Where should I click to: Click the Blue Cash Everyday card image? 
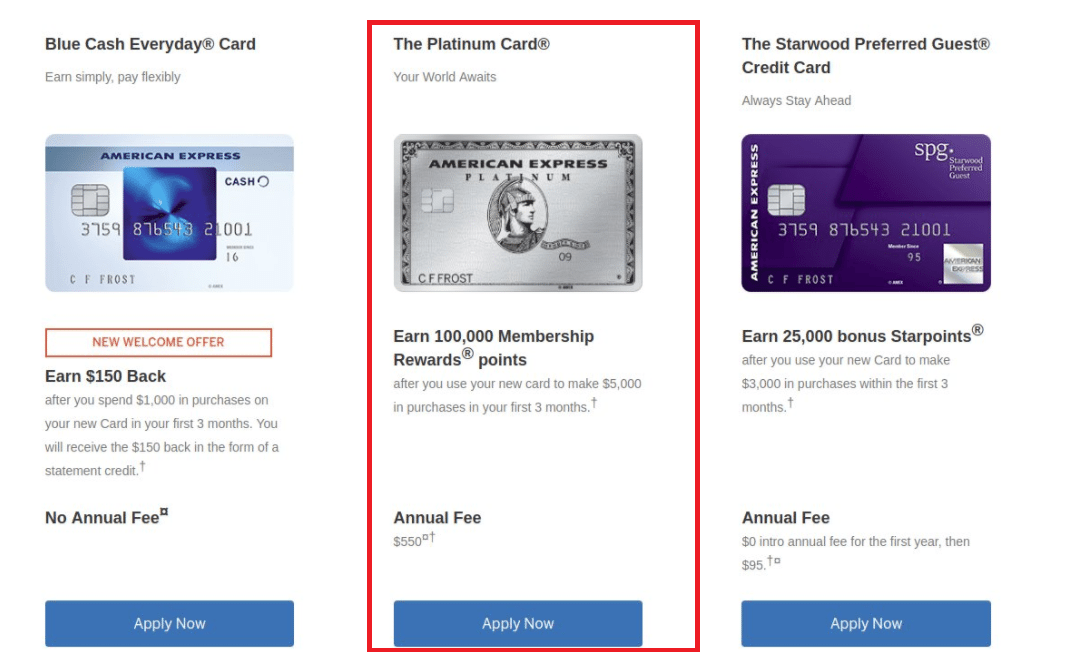click(x=169, y=213)
